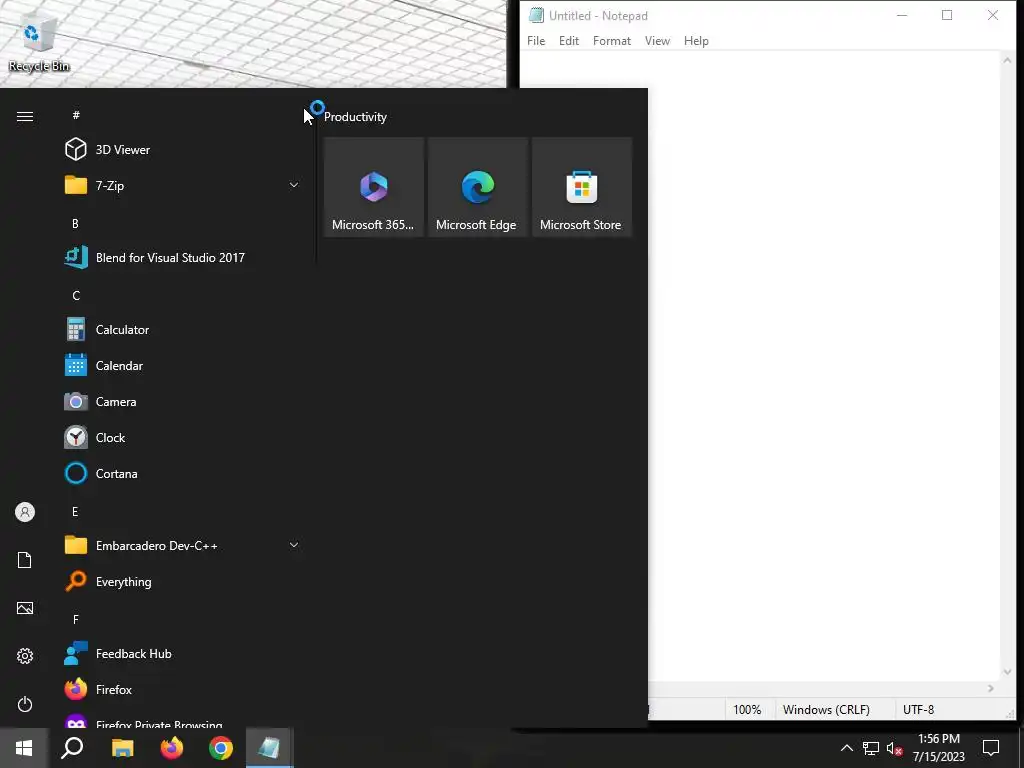The image size is (1024, 768).
Task: Click the Productivity group title
Action: (x=355, y=117)
